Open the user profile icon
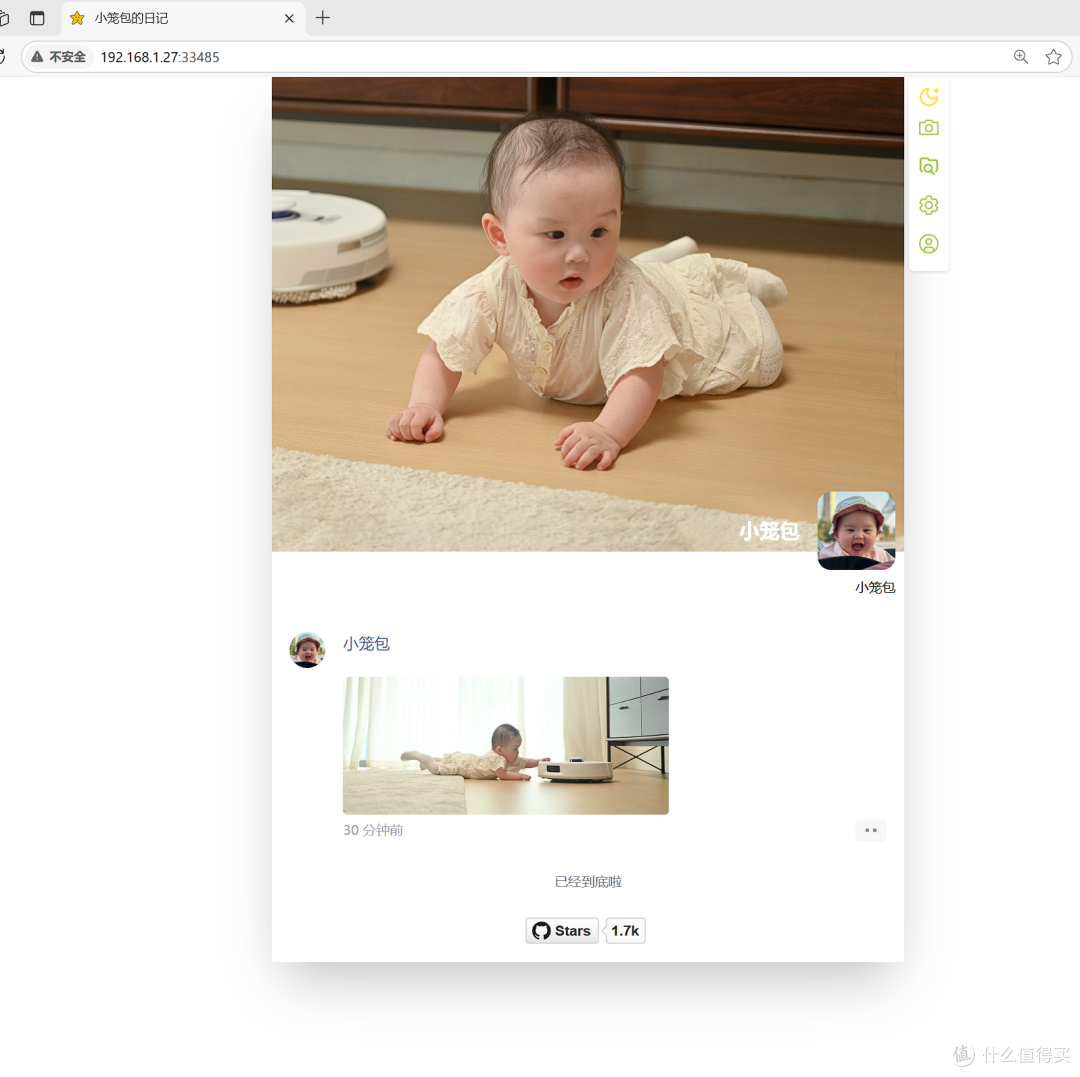 (928, 244)
